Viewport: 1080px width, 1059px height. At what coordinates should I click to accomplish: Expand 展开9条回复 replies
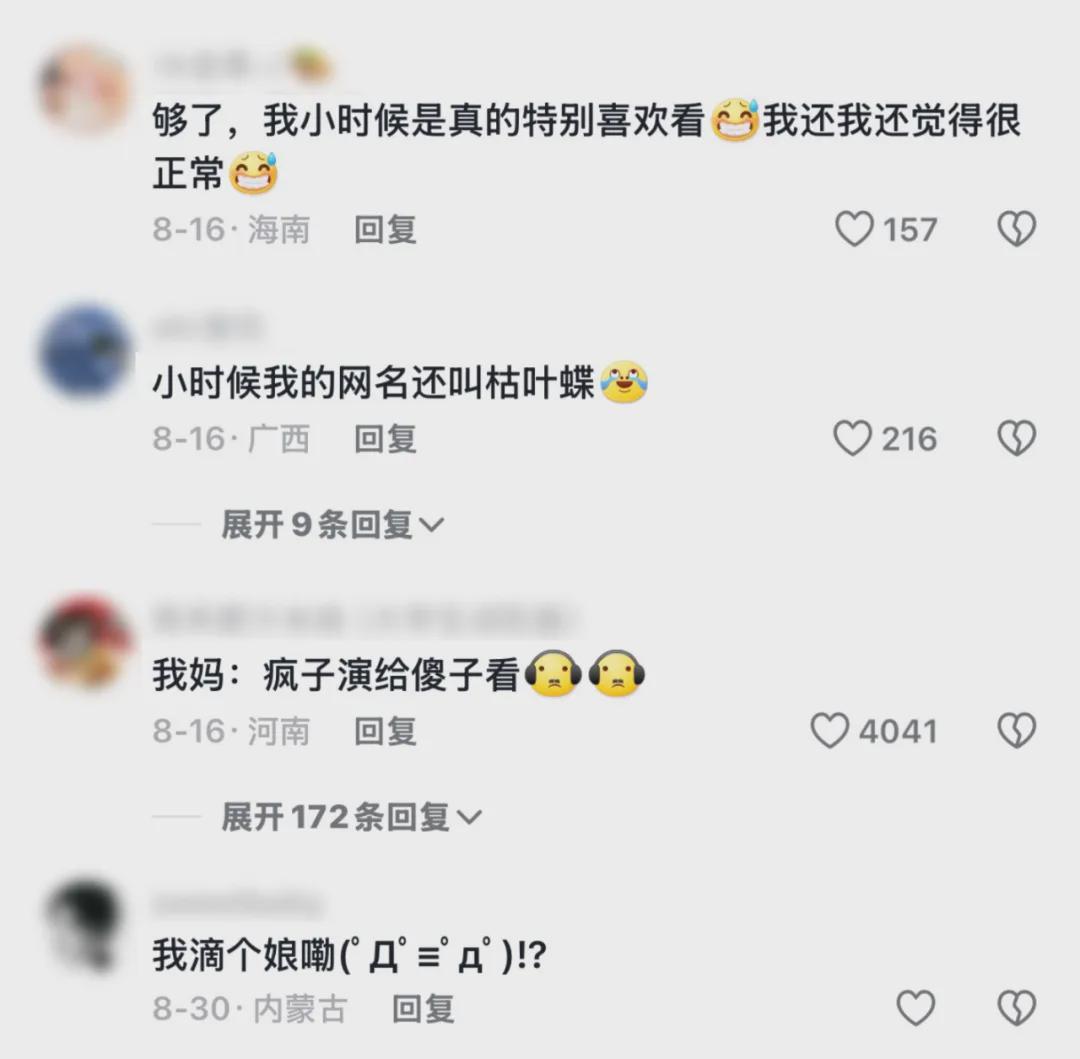pos(333,525)
